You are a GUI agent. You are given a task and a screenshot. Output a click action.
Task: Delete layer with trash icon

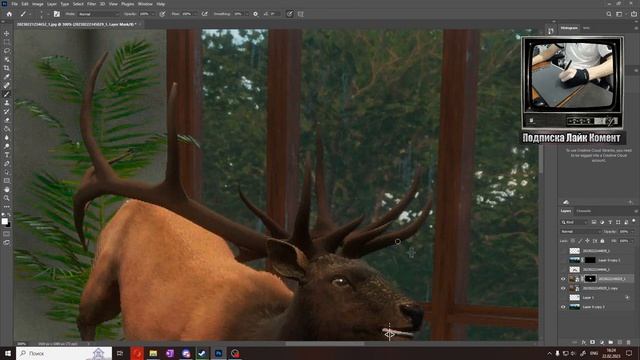point(629,342)
